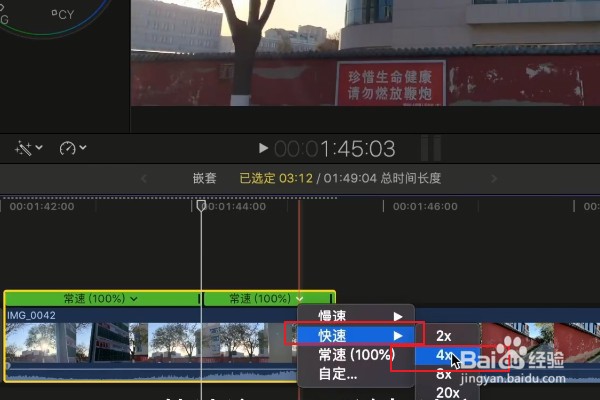Open the 快速 submenu

(356, 336)
